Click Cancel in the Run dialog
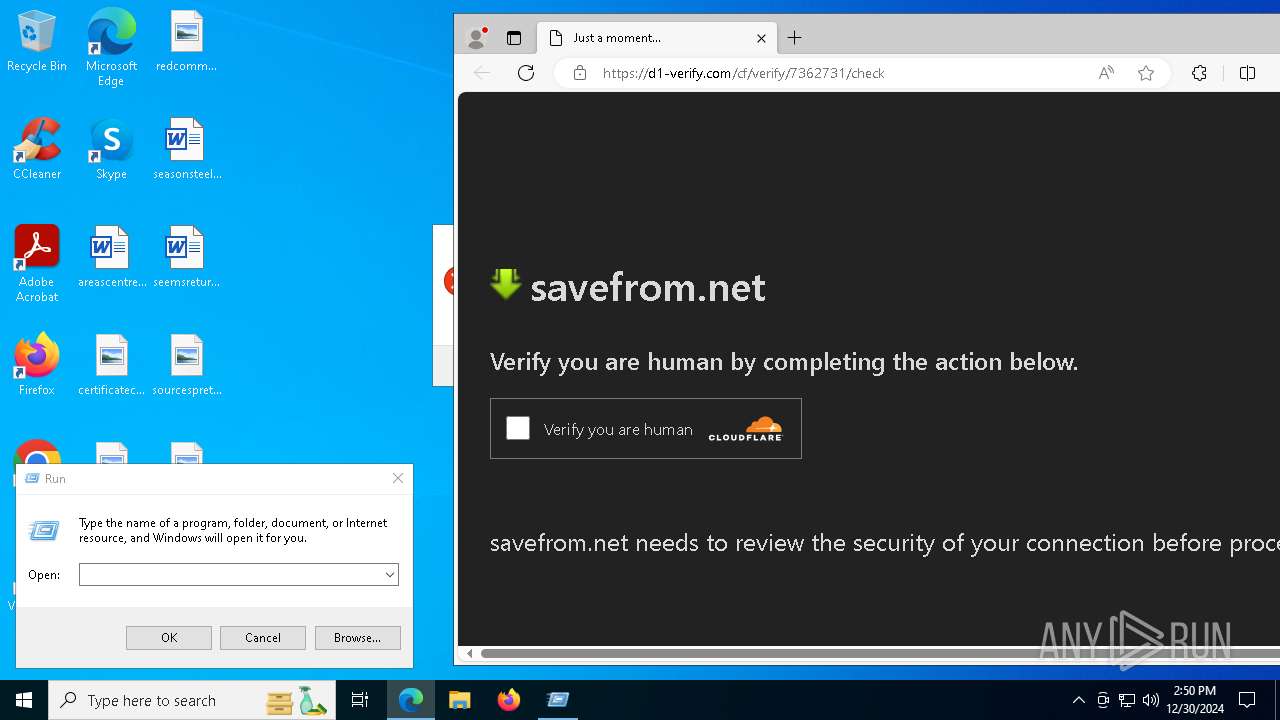Screen dimensions: 1280x720 tap(263, 637)
